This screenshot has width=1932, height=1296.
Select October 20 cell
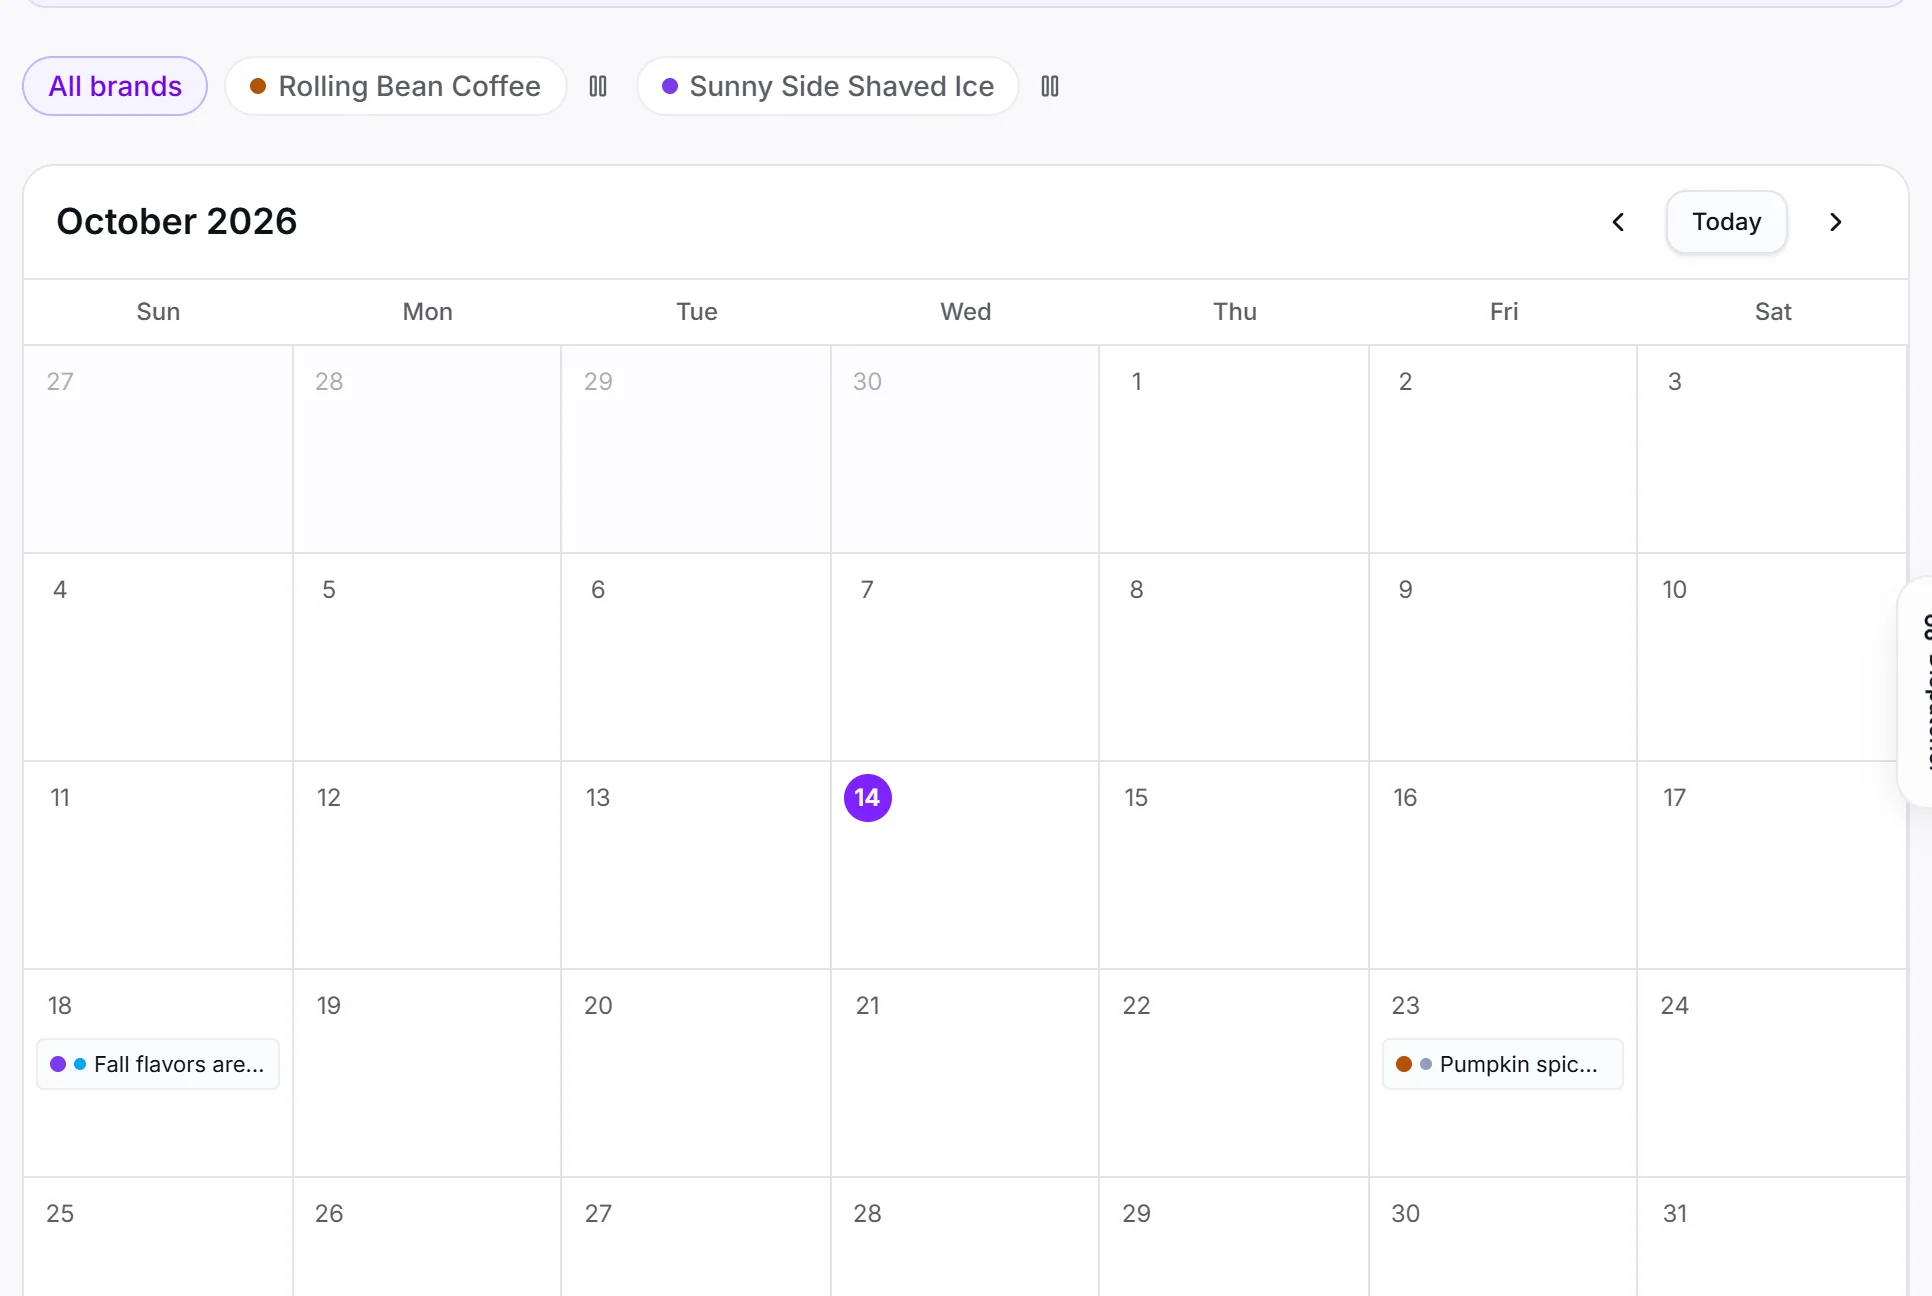tap(696, 1073)
